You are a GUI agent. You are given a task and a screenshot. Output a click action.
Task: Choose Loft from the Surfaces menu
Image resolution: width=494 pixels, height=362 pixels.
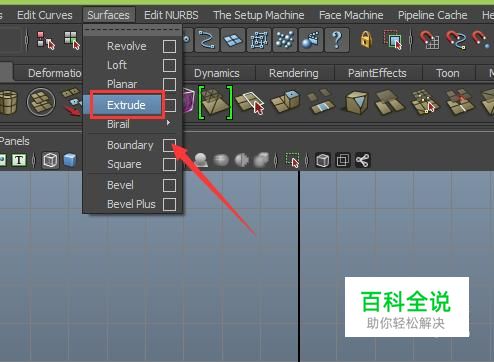[x=117, y=65]
